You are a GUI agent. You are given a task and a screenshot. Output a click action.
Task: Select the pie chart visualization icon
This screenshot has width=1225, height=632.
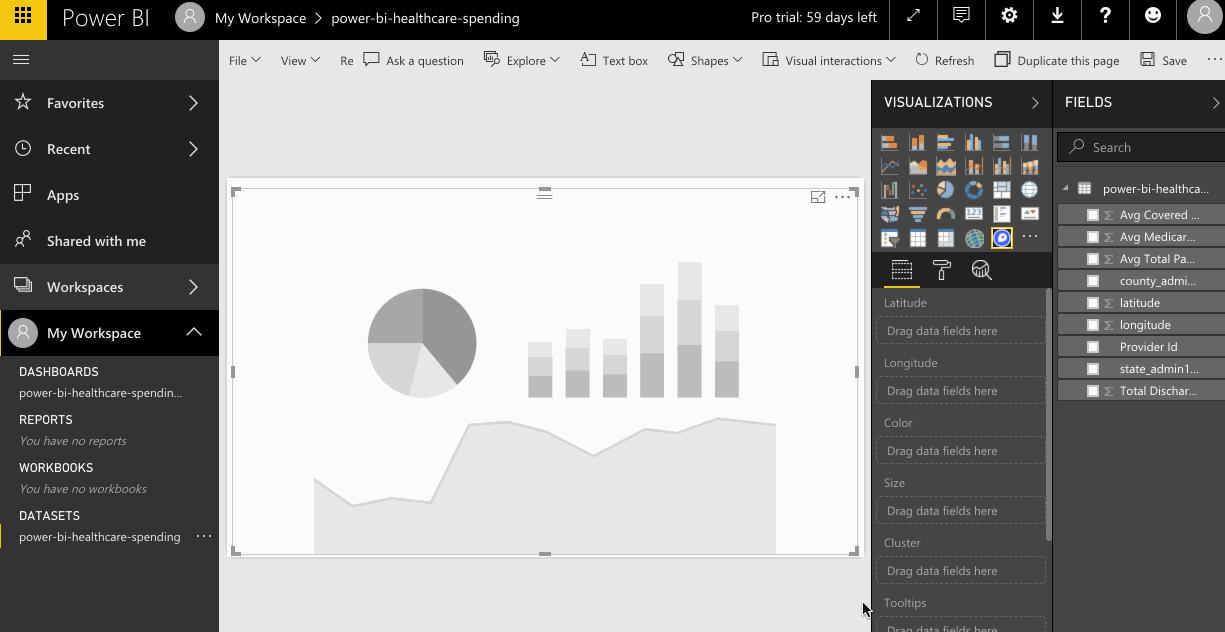click(946, 189)
